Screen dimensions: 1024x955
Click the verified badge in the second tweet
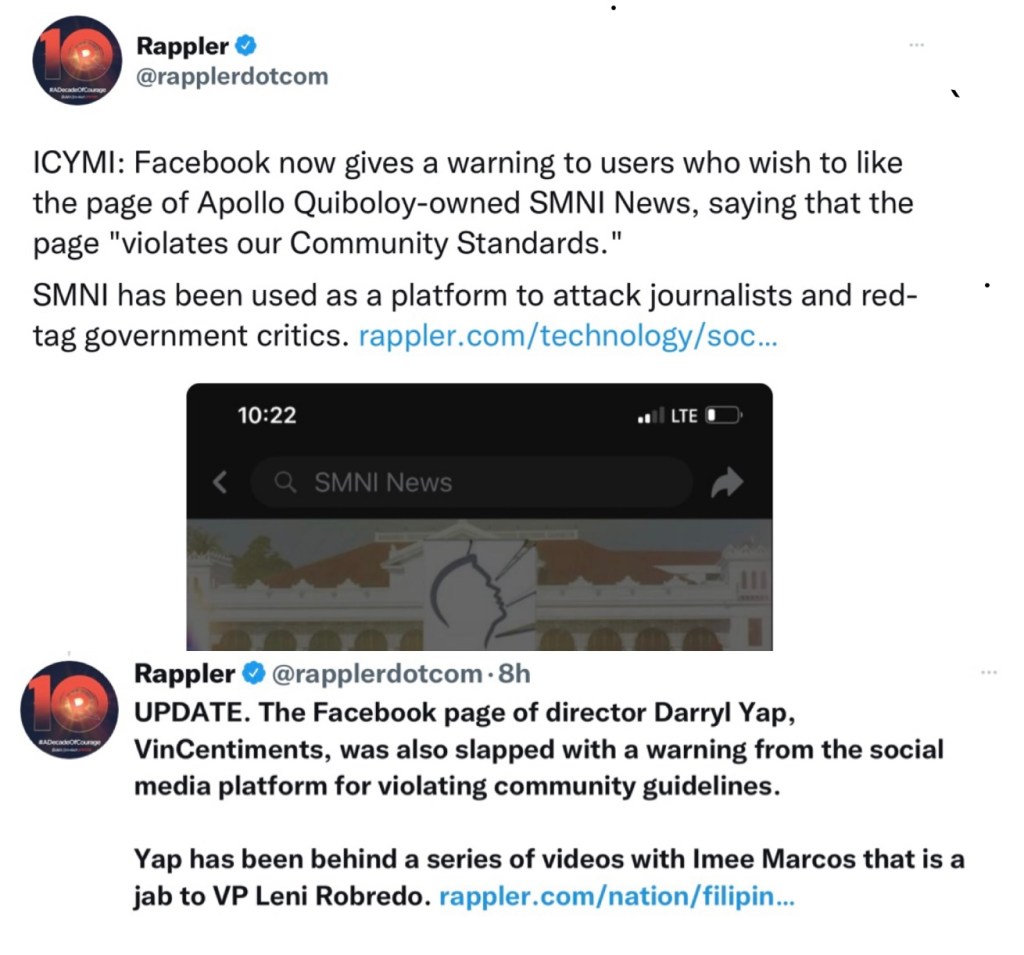(254, 675)
